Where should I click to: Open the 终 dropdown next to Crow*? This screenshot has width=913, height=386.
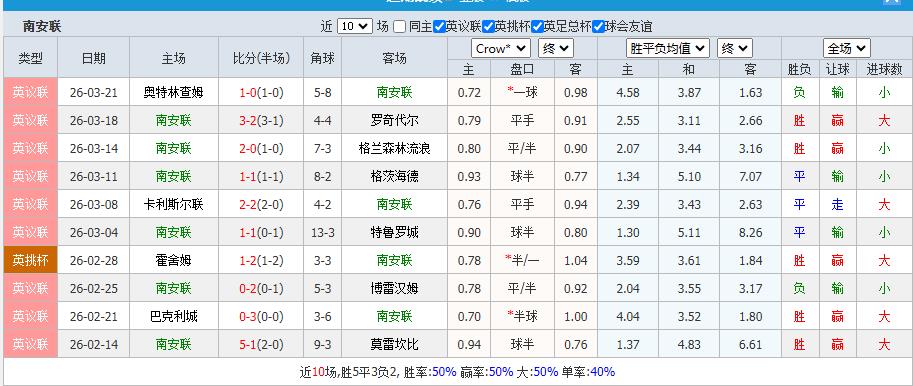(x=555, y=48)
